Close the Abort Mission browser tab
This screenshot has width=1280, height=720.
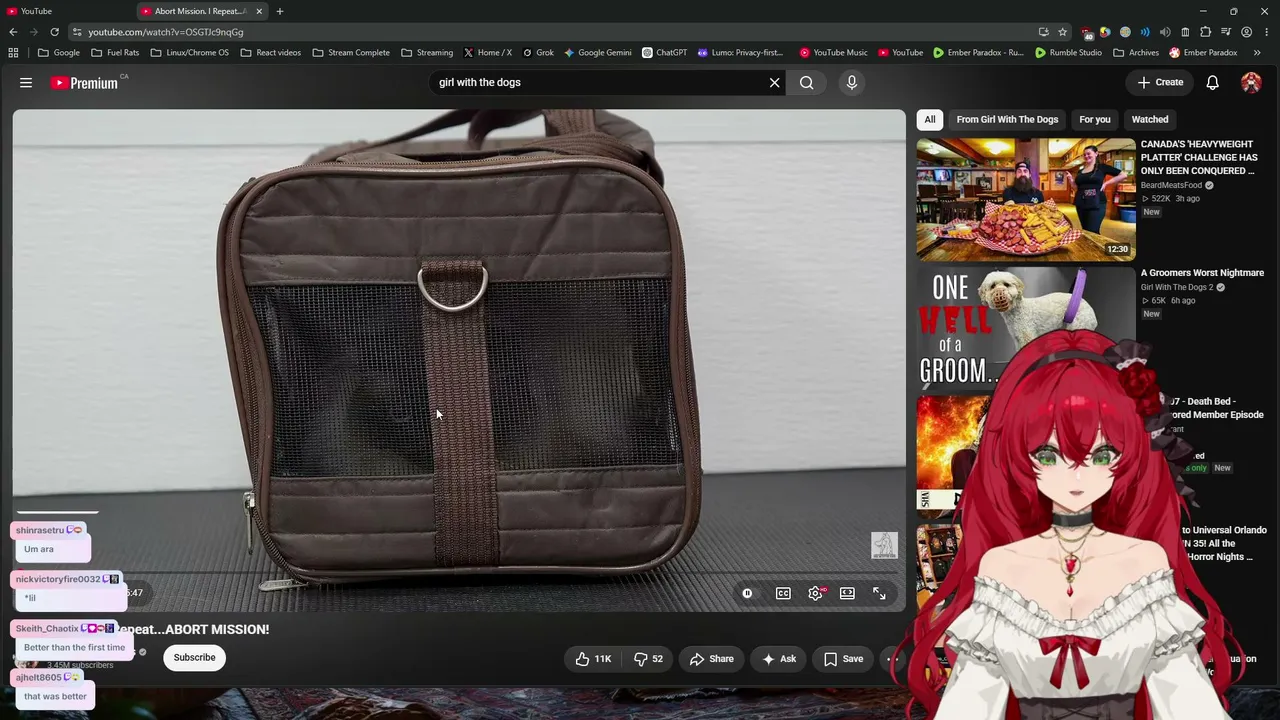[x=259, y=11]
